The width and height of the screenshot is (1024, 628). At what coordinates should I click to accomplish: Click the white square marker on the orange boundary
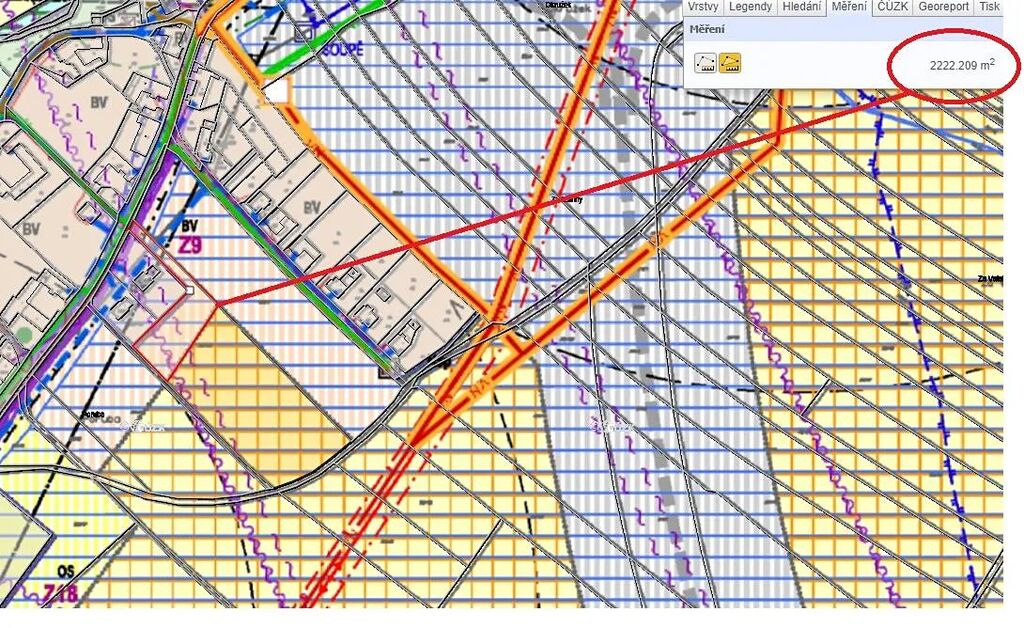pos(276,90)
